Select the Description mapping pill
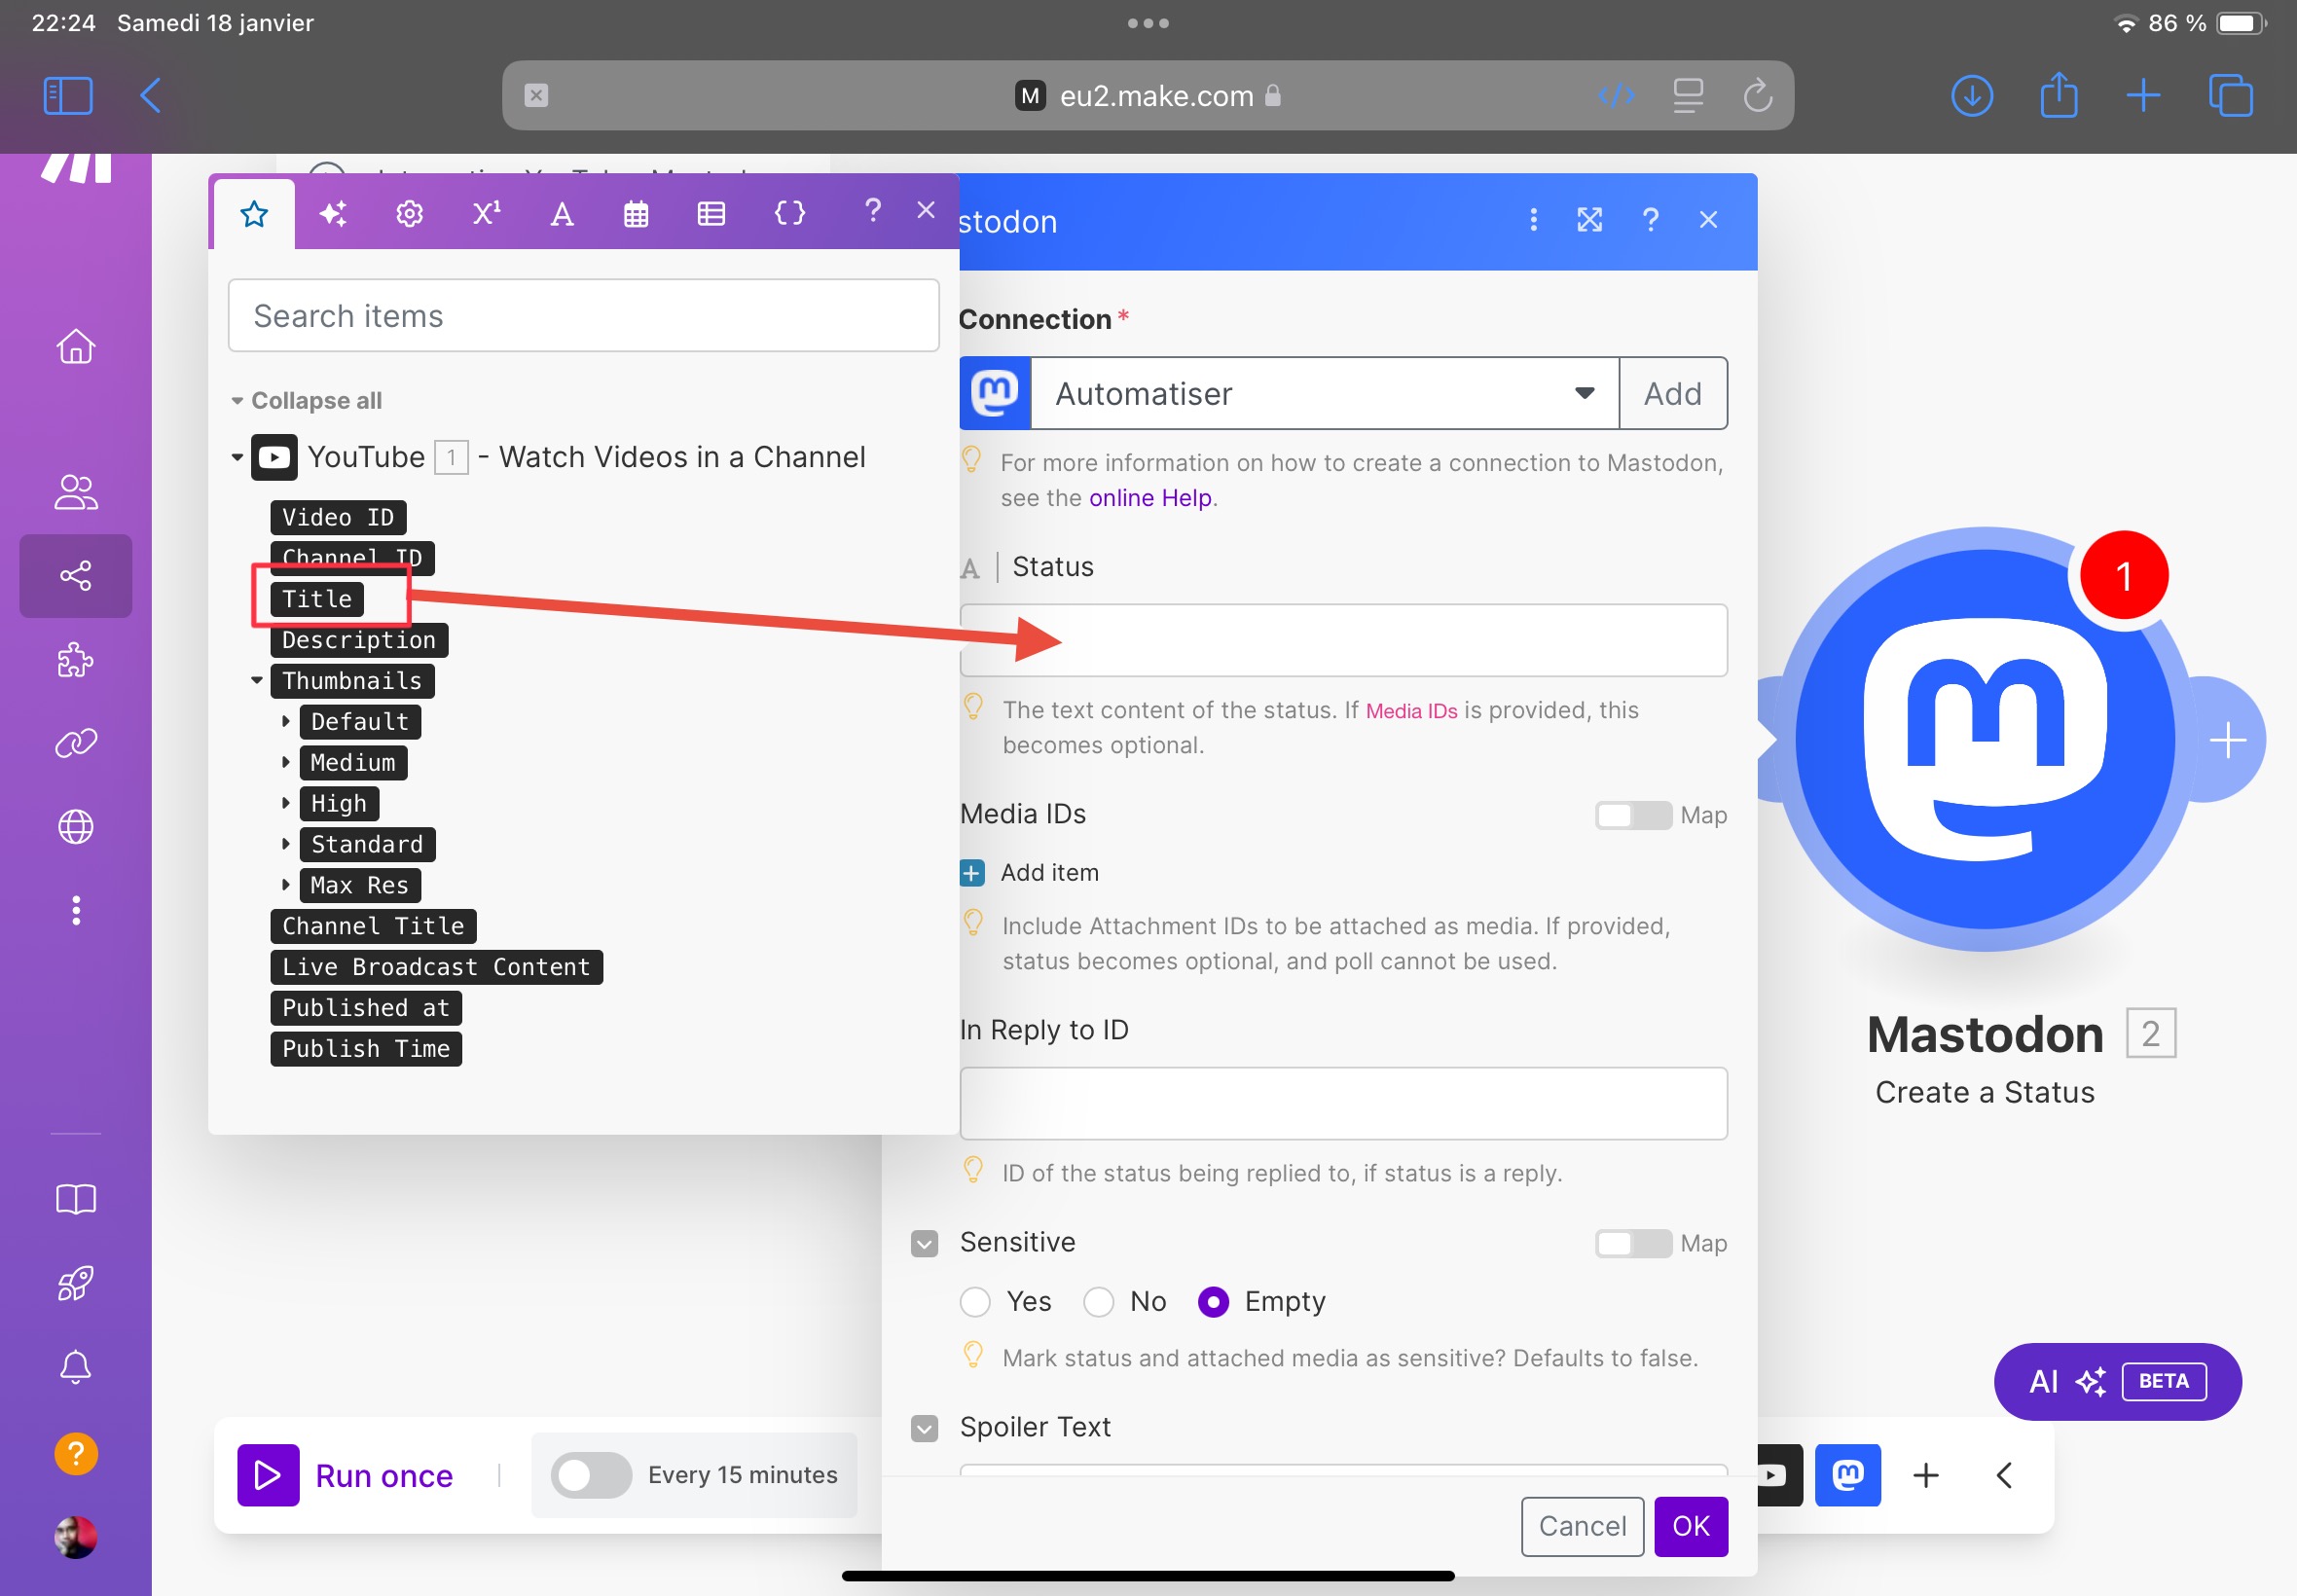2297x1596 pixels. [x=359, y=640]
